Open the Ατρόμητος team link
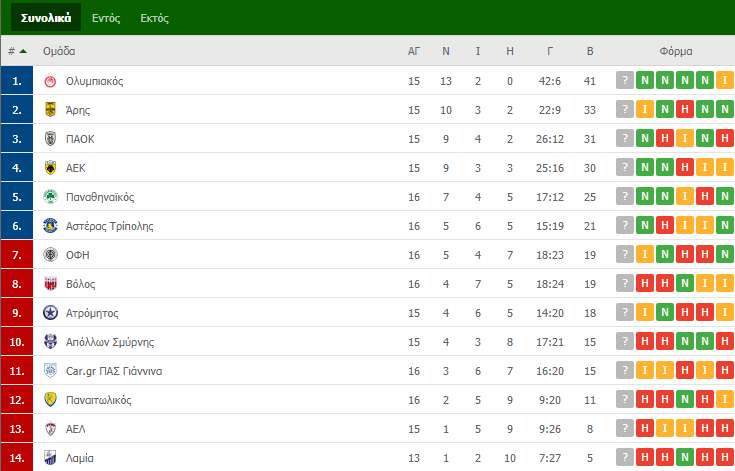The image size is (735, 471). click(92, 313)
